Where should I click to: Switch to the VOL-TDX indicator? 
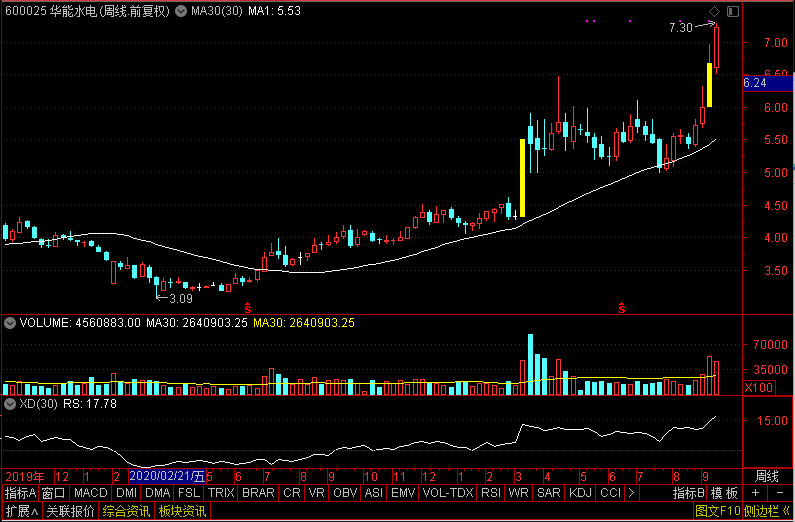pos(448,493)
